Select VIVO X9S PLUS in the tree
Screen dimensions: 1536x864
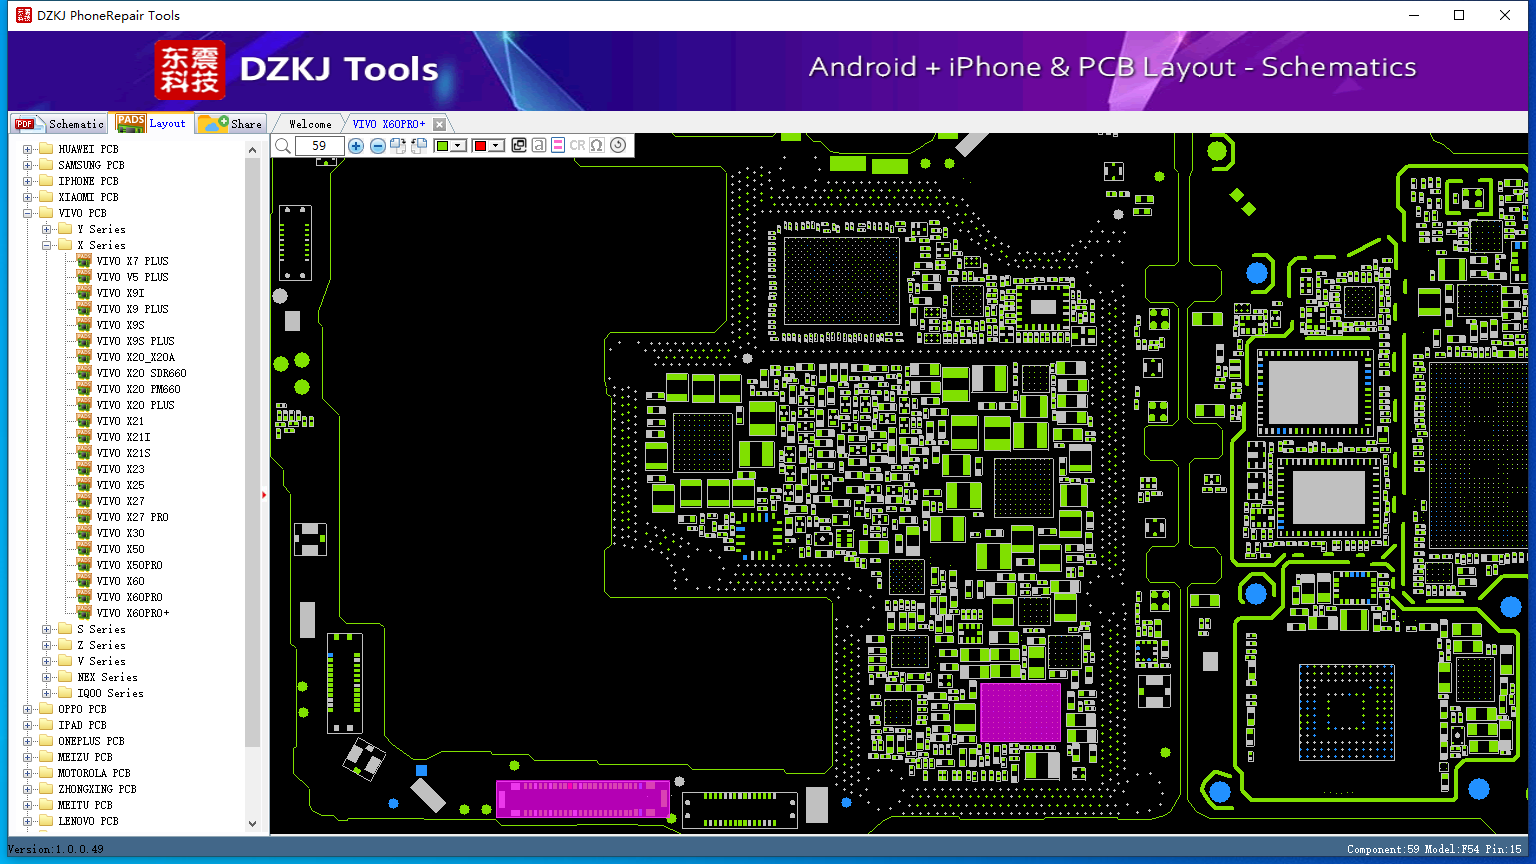(135, 341)
